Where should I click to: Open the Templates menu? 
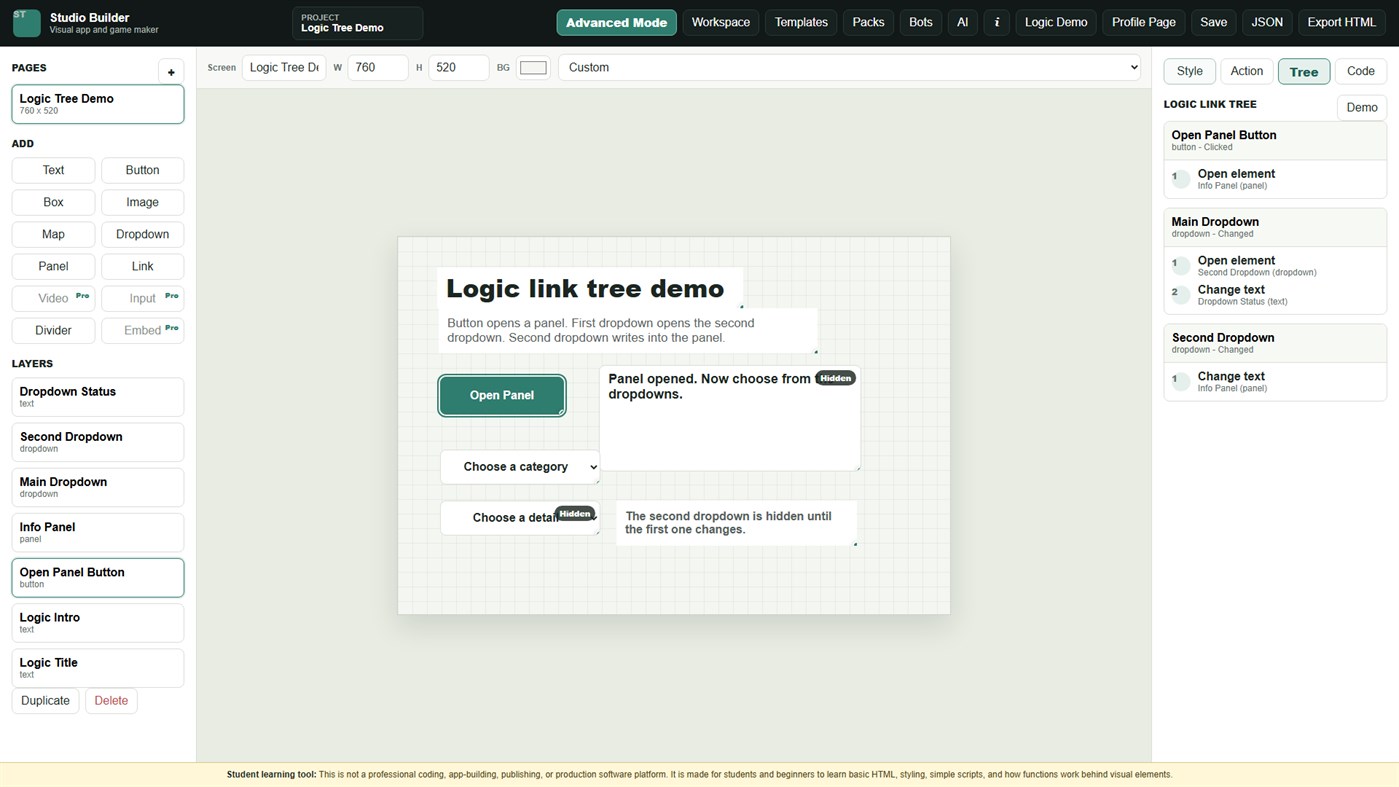pyautogui.click(x=801, y=22)
